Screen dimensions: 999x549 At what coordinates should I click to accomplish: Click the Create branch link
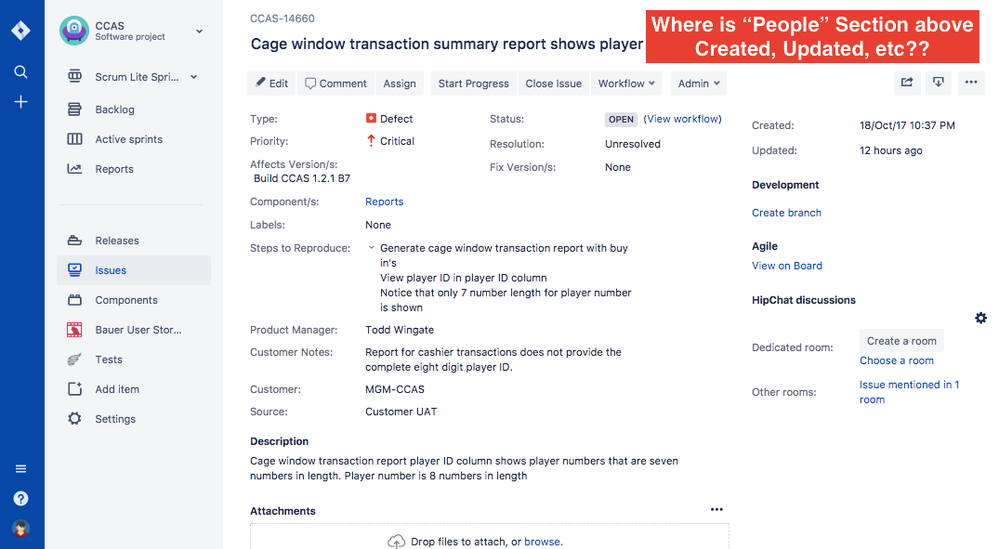(x=786, y=213)
